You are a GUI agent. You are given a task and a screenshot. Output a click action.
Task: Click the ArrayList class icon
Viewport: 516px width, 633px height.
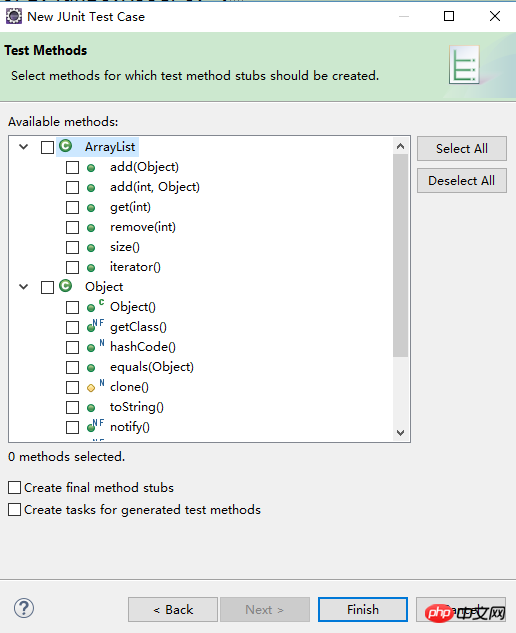click(x=65, y=146)
